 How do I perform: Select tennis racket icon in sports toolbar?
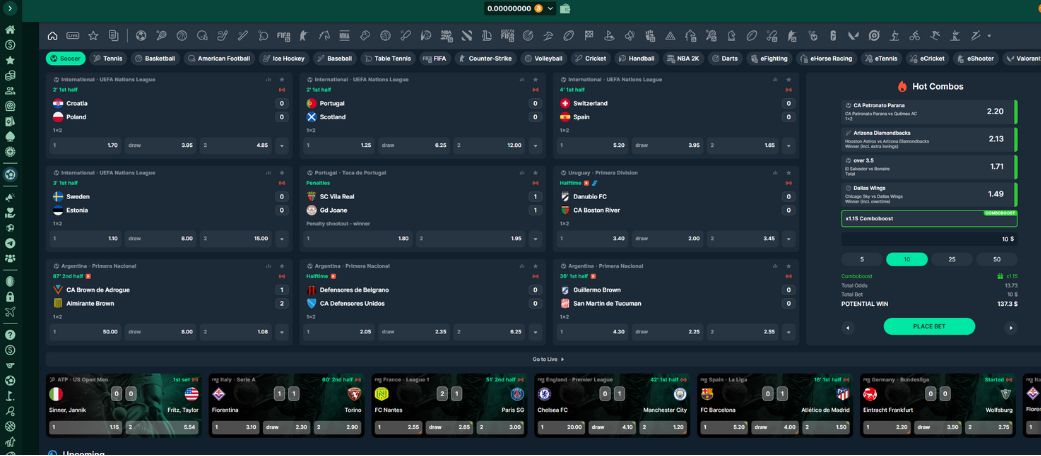click(x=161, y=36)
